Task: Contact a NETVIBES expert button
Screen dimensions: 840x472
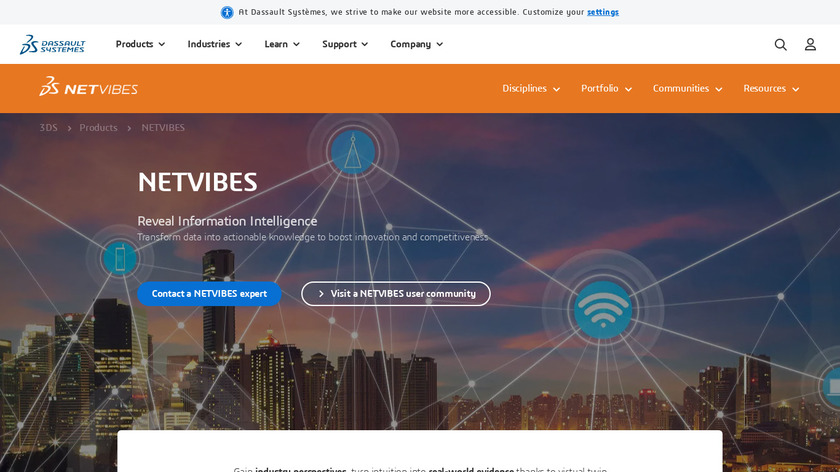Action: (x=209, y=294)
